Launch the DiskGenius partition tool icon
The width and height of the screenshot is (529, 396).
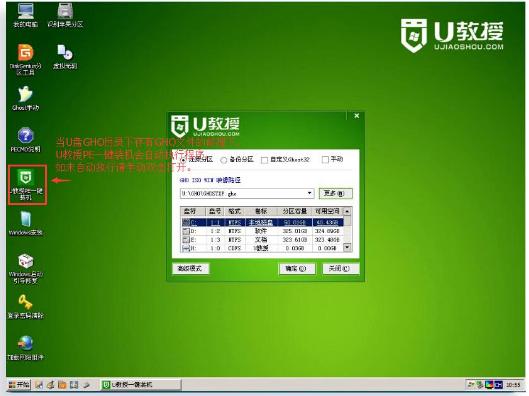pos(25,59)
